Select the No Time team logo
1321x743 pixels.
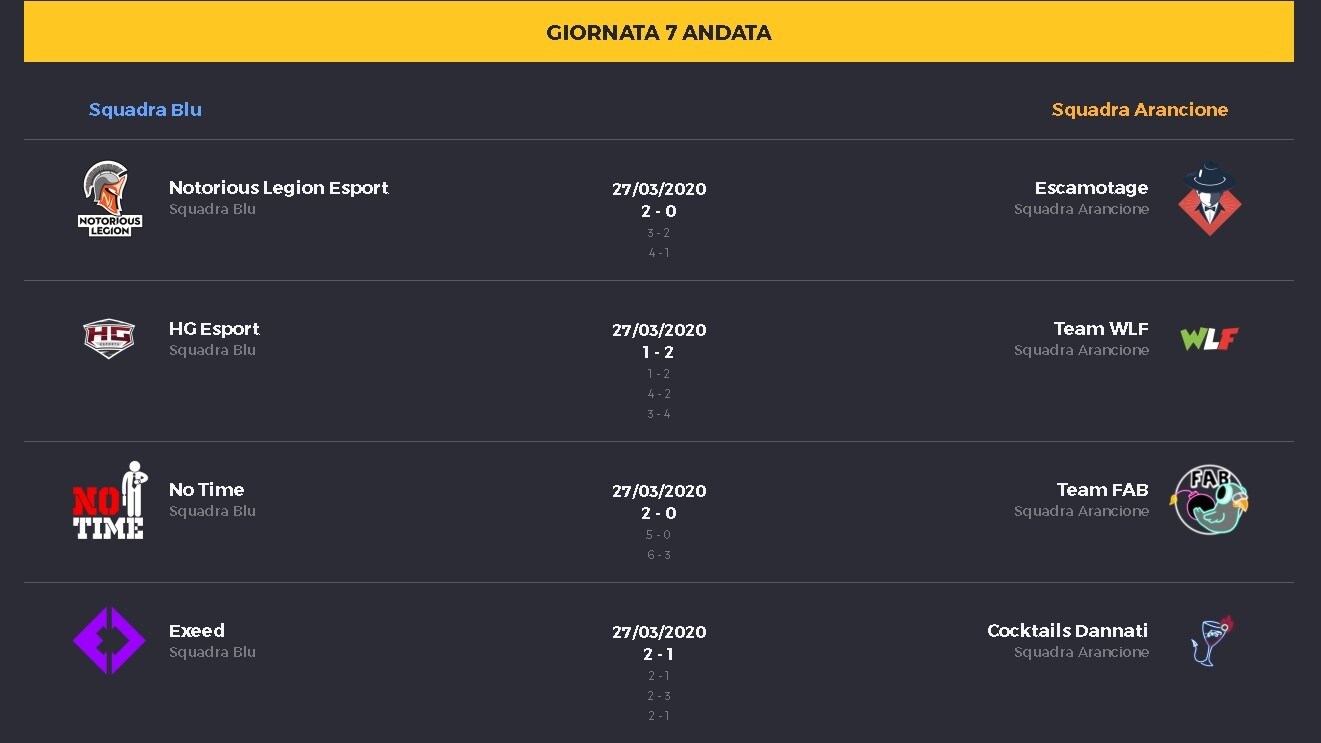[109, 500]
